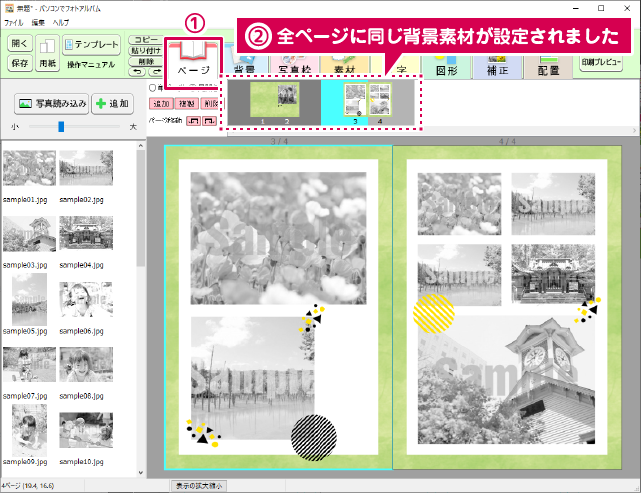
Task: Open the 編集 menu
Action: click(x=38, y=23)
